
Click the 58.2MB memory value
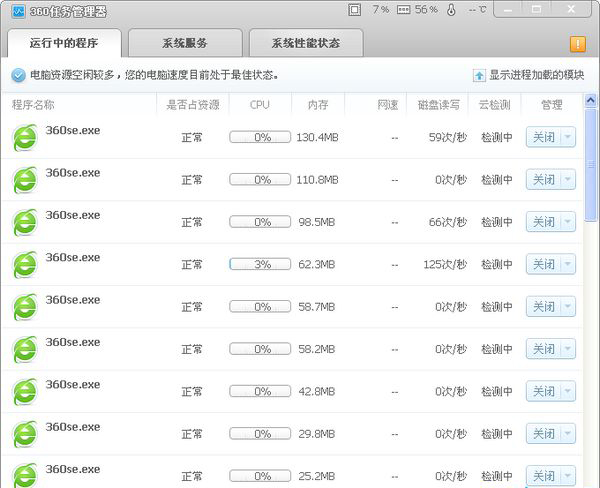click(x=316, y=349)
